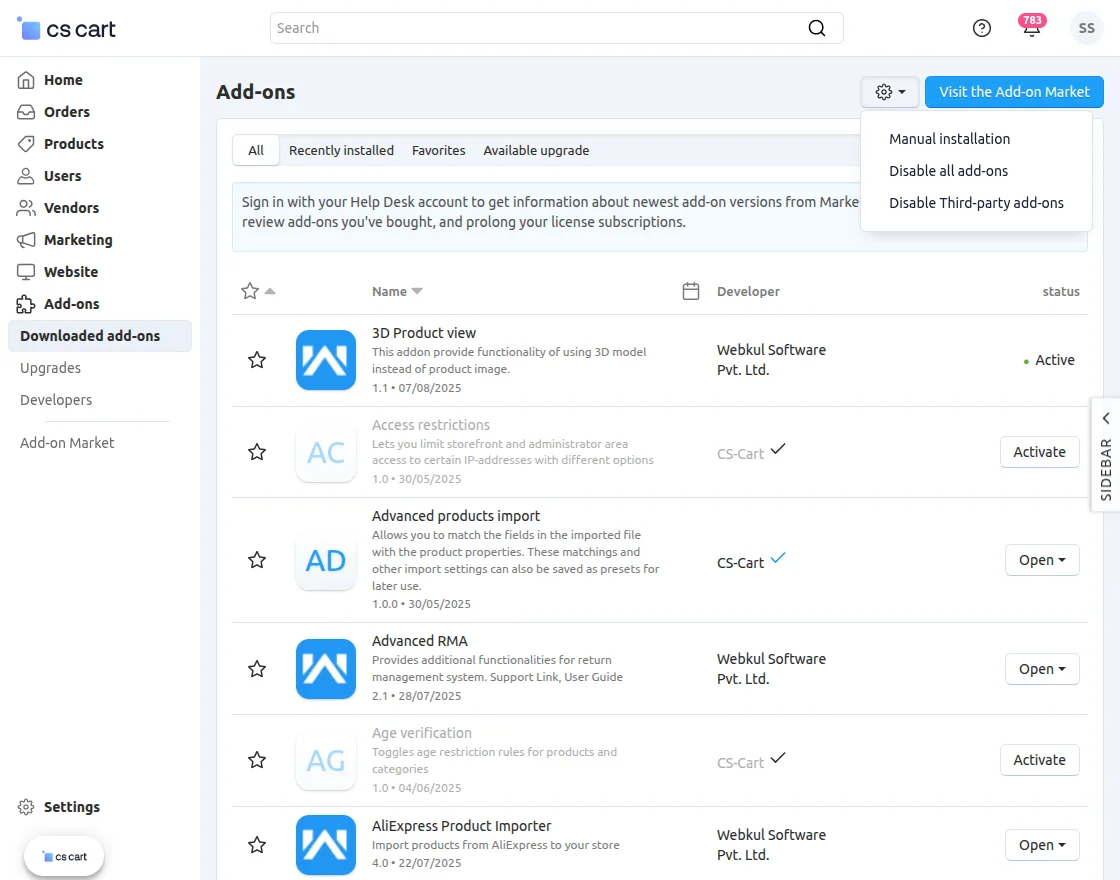This screenshot has height=880, width=1120.
Task: Activate the Access restrictions add-on
Action: tap(1039, 452)
